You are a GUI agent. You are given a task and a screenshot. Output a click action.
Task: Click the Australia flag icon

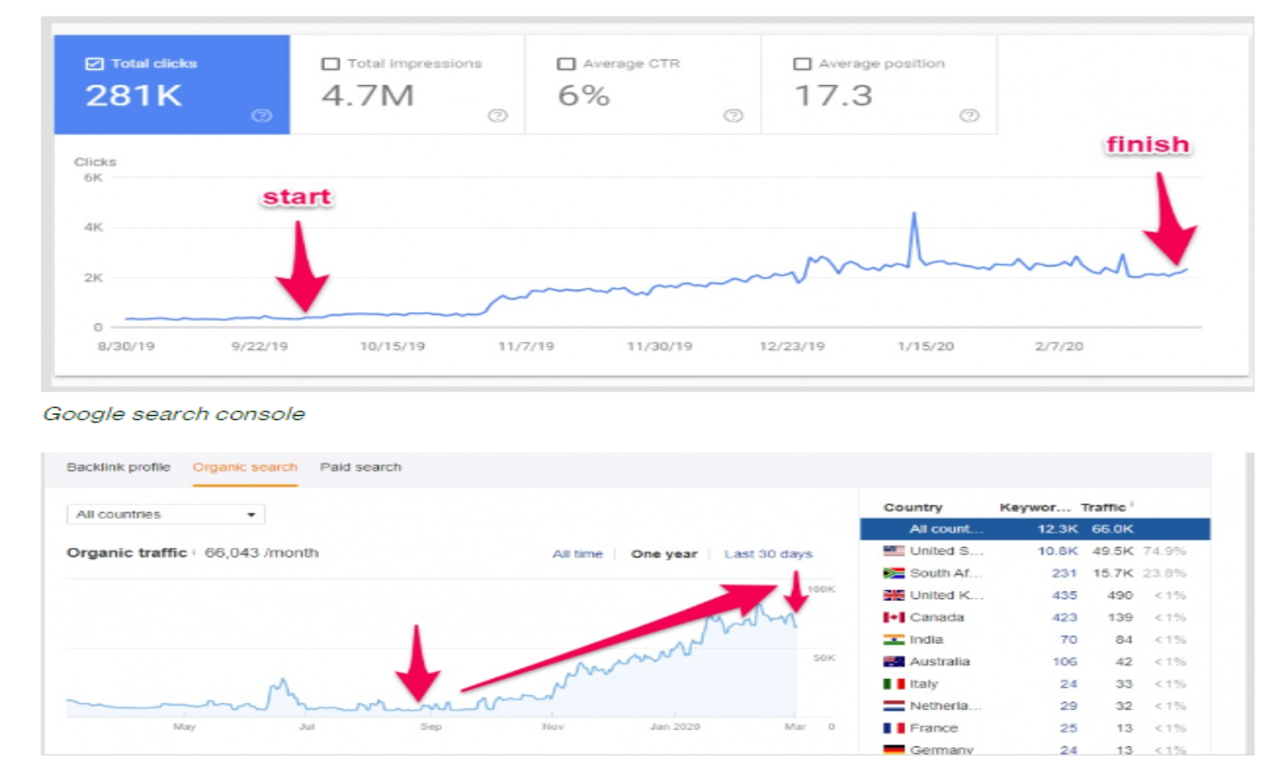[x=895, y=661]
